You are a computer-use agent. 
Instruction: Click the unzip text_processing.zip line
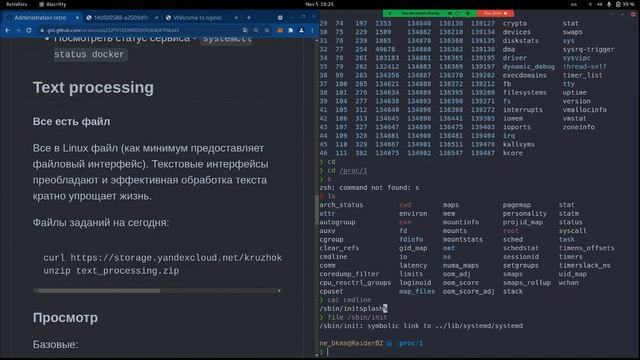(x=111, y=271)
